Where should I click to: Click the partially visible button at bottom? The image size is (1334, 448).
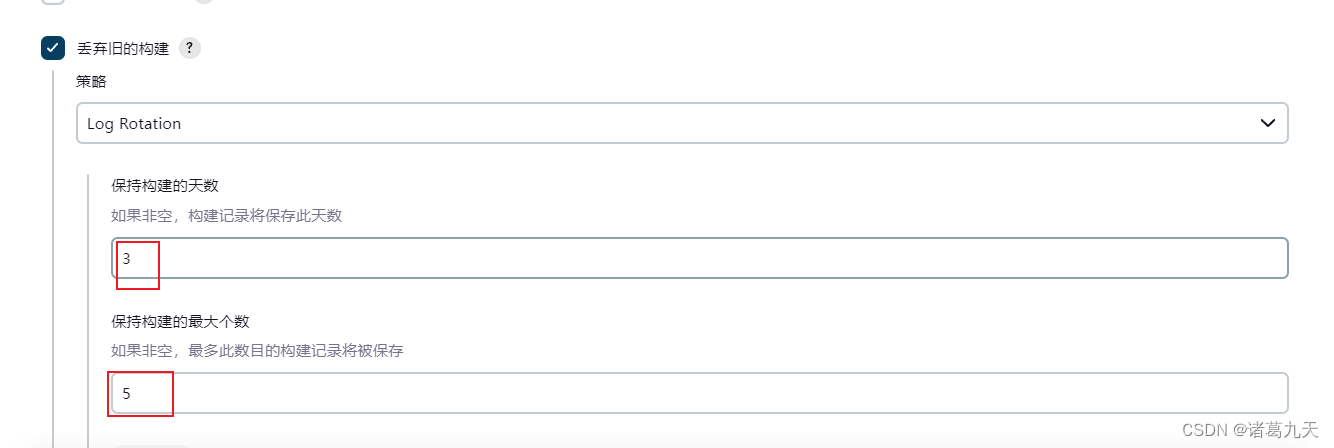pyautogui.click(x=150, y=445)
